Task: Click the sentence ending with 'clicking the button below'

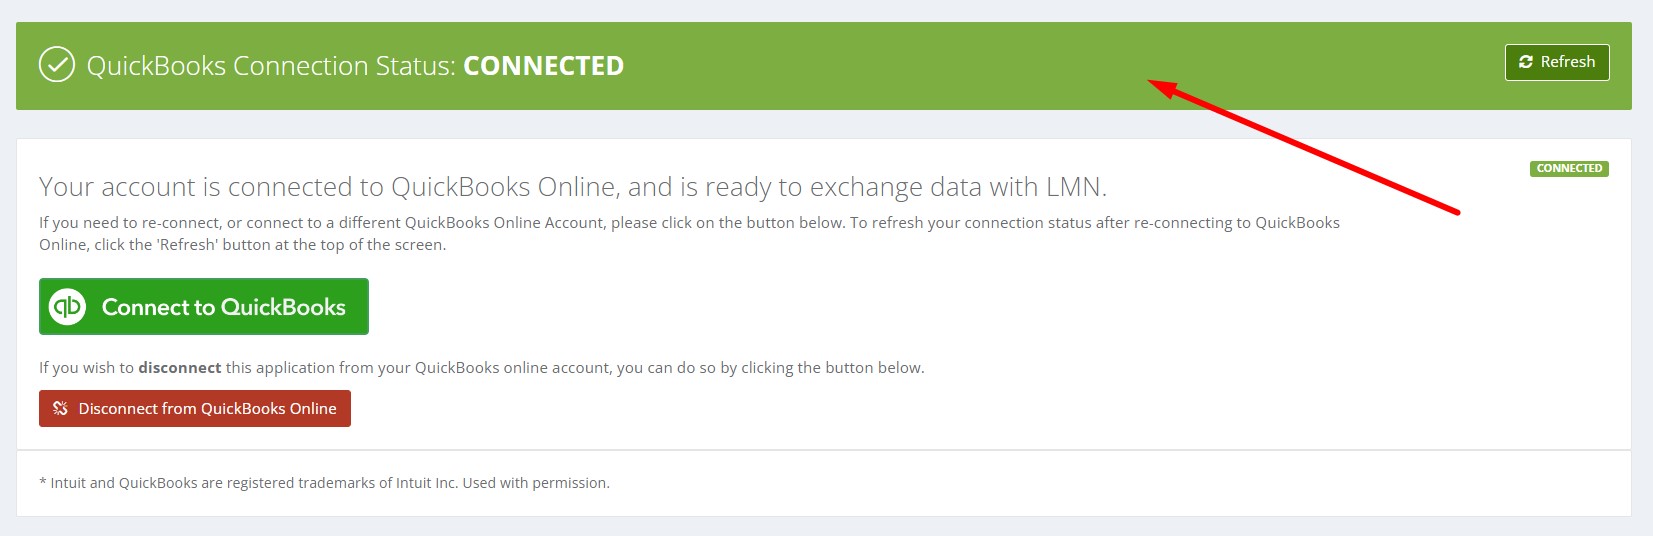Action: click(481, 368)
